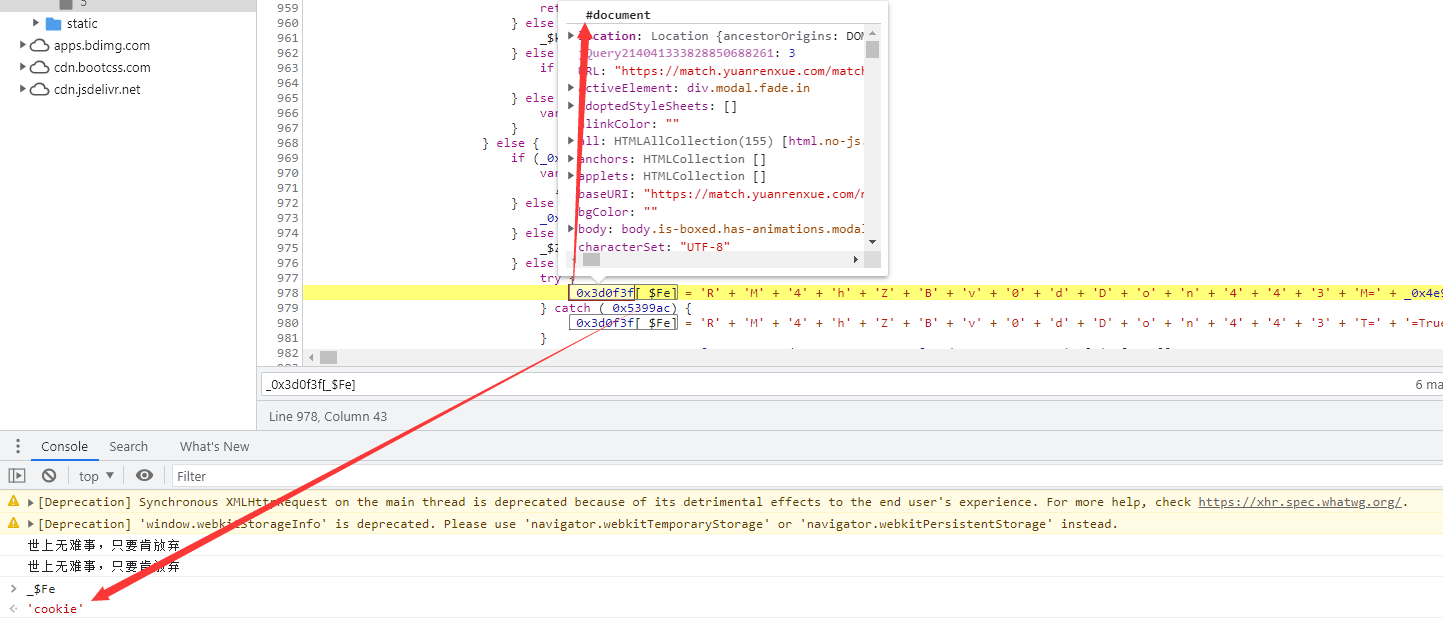Screen dimensions: 1443x620
Task: Click the cdn.bootcss.com cloud icon
Action: point(39,67)
